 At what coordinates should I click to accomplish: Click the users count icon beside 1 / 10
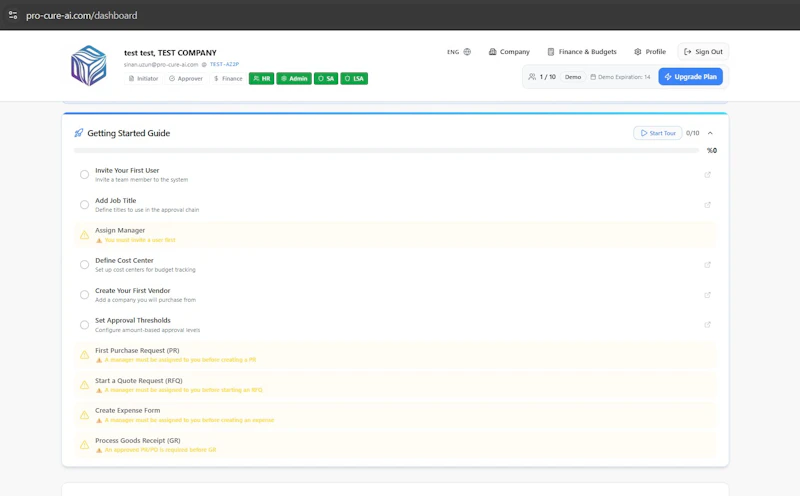tap(532, 77)
